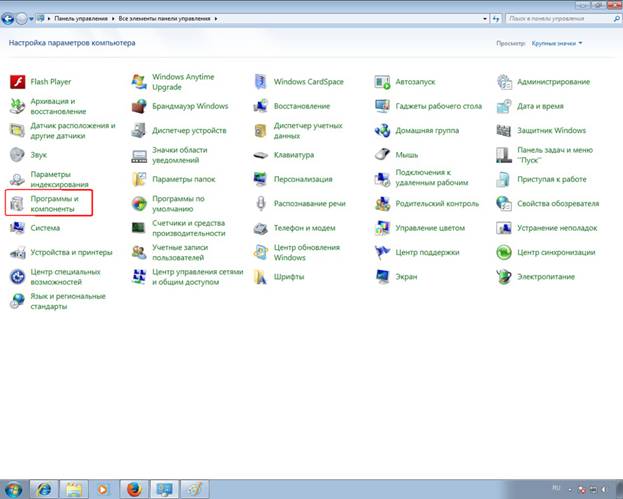
Task: Open the Мышь icon
Action: pyautogui.click(x=382, y=155)
